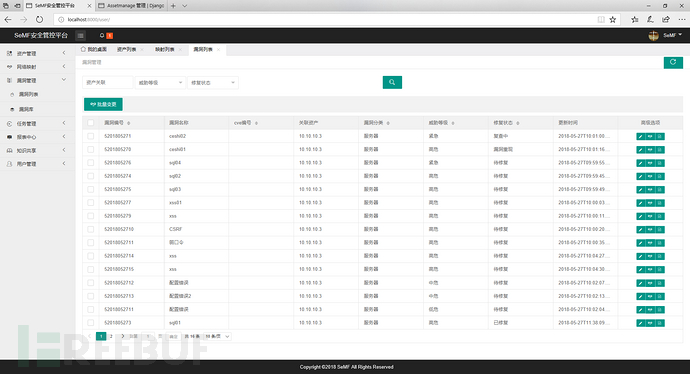Expand the 资产管理 sidebar menu
The image size is (690, 374).
[37, 53]
